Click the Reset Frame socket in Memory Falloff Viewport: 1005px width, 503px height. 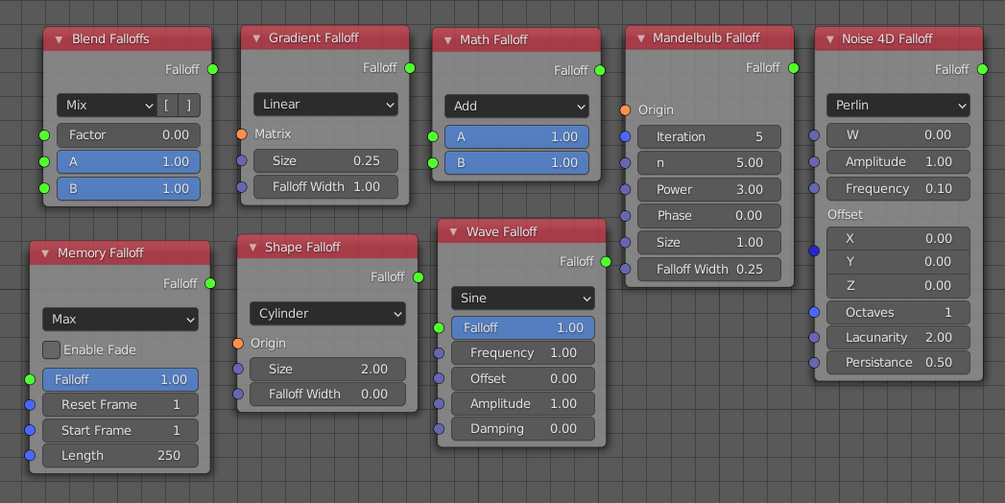pos(29,405)
